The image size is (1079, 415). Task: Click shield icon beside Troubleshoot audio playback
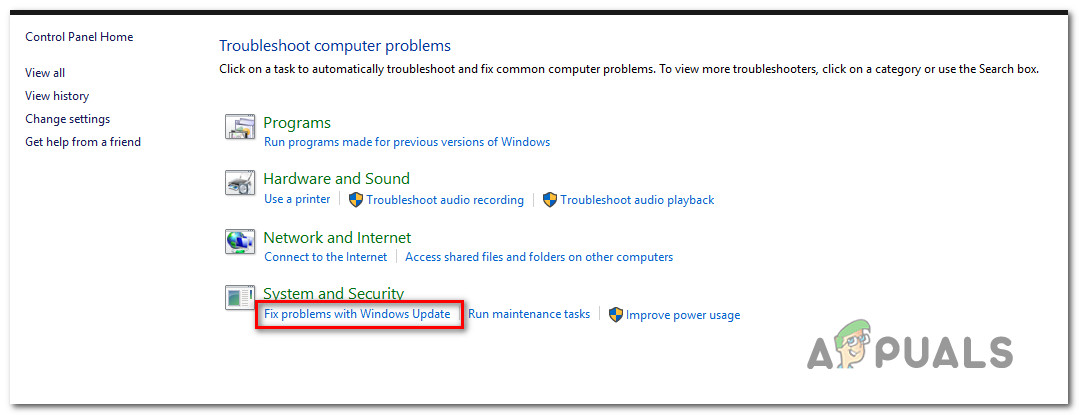pos(549,199)
